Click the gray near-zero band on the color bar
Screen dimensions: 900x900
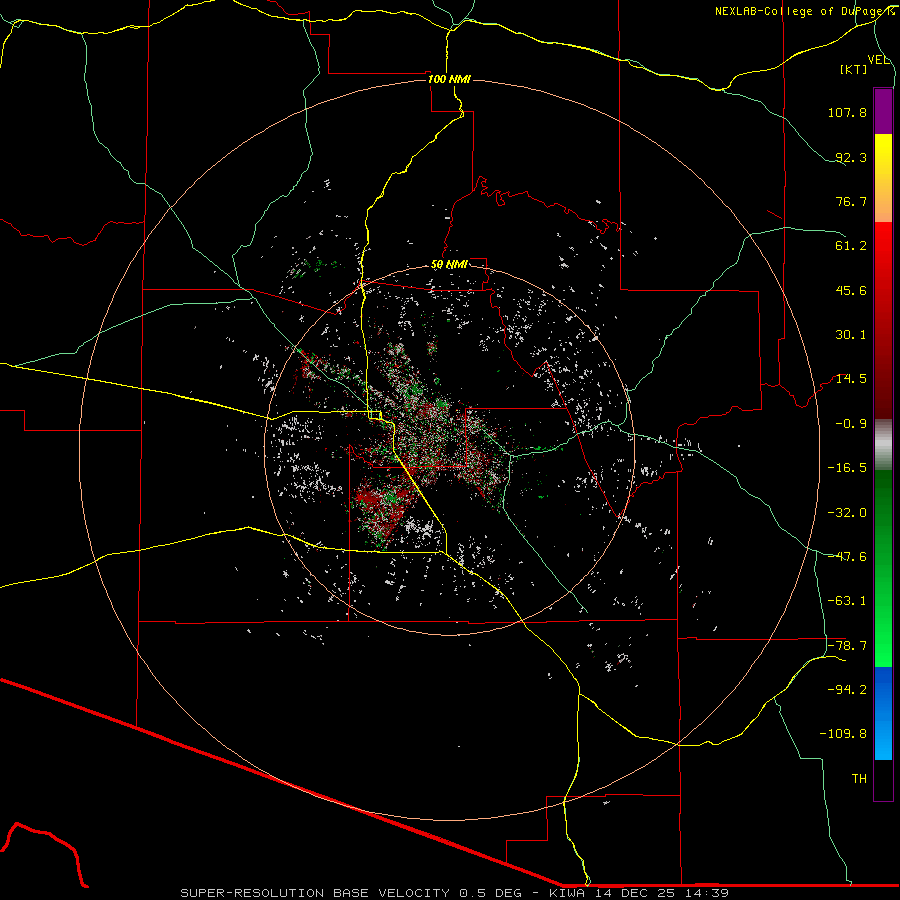point(883,443)
